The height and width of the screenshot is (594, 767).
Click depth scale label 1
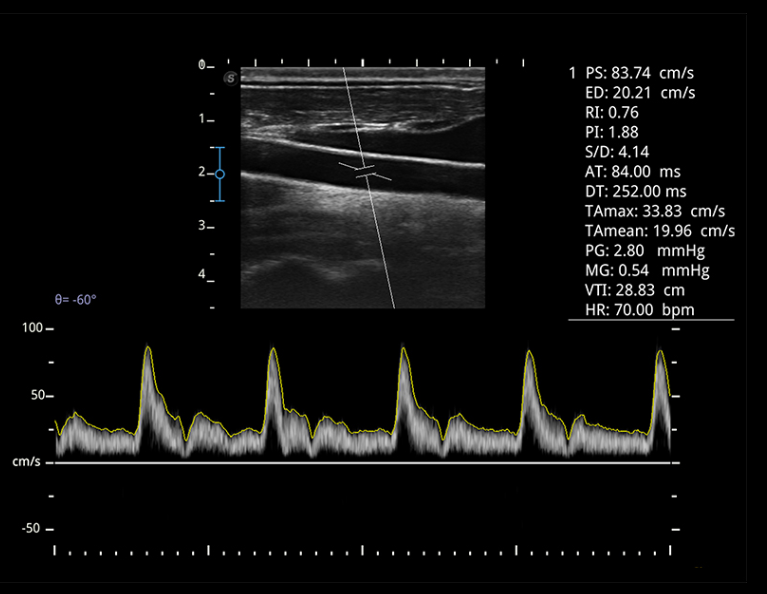[201, 119]
